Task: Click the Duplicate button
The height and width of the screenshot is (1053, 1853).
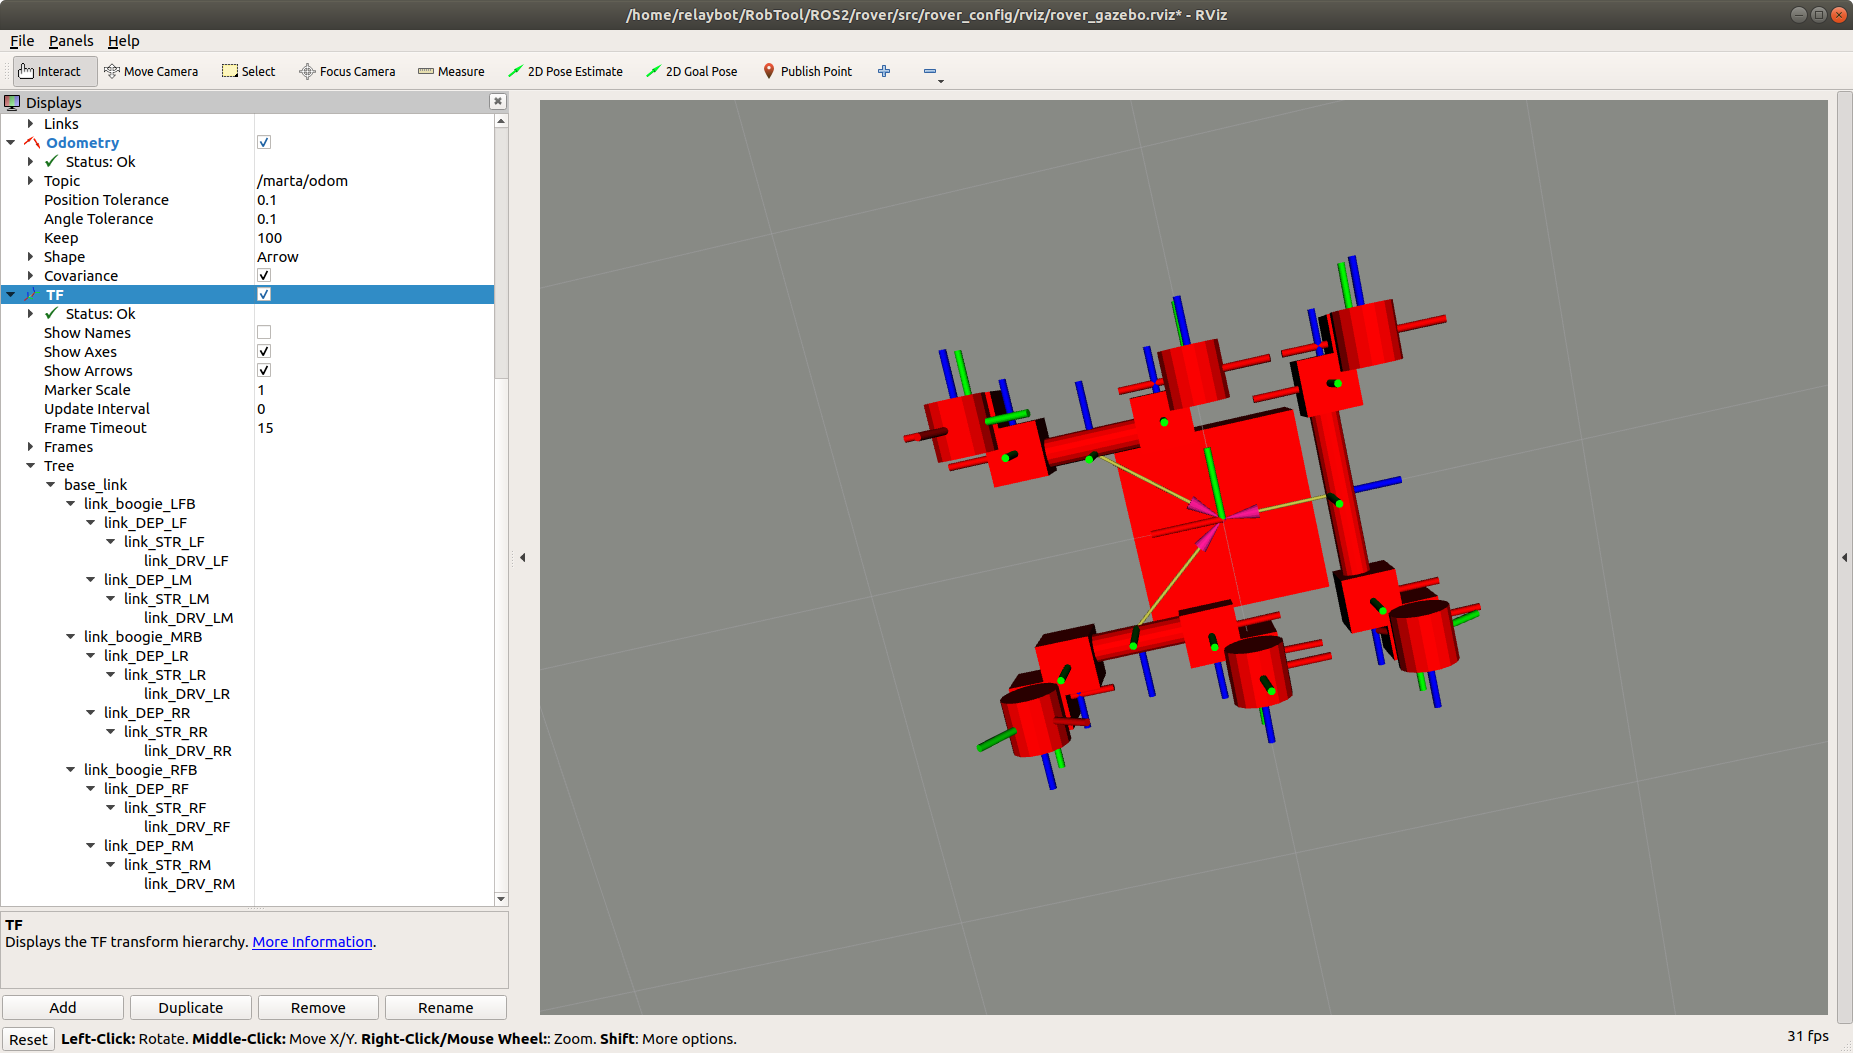Action: click(190, 1008)
